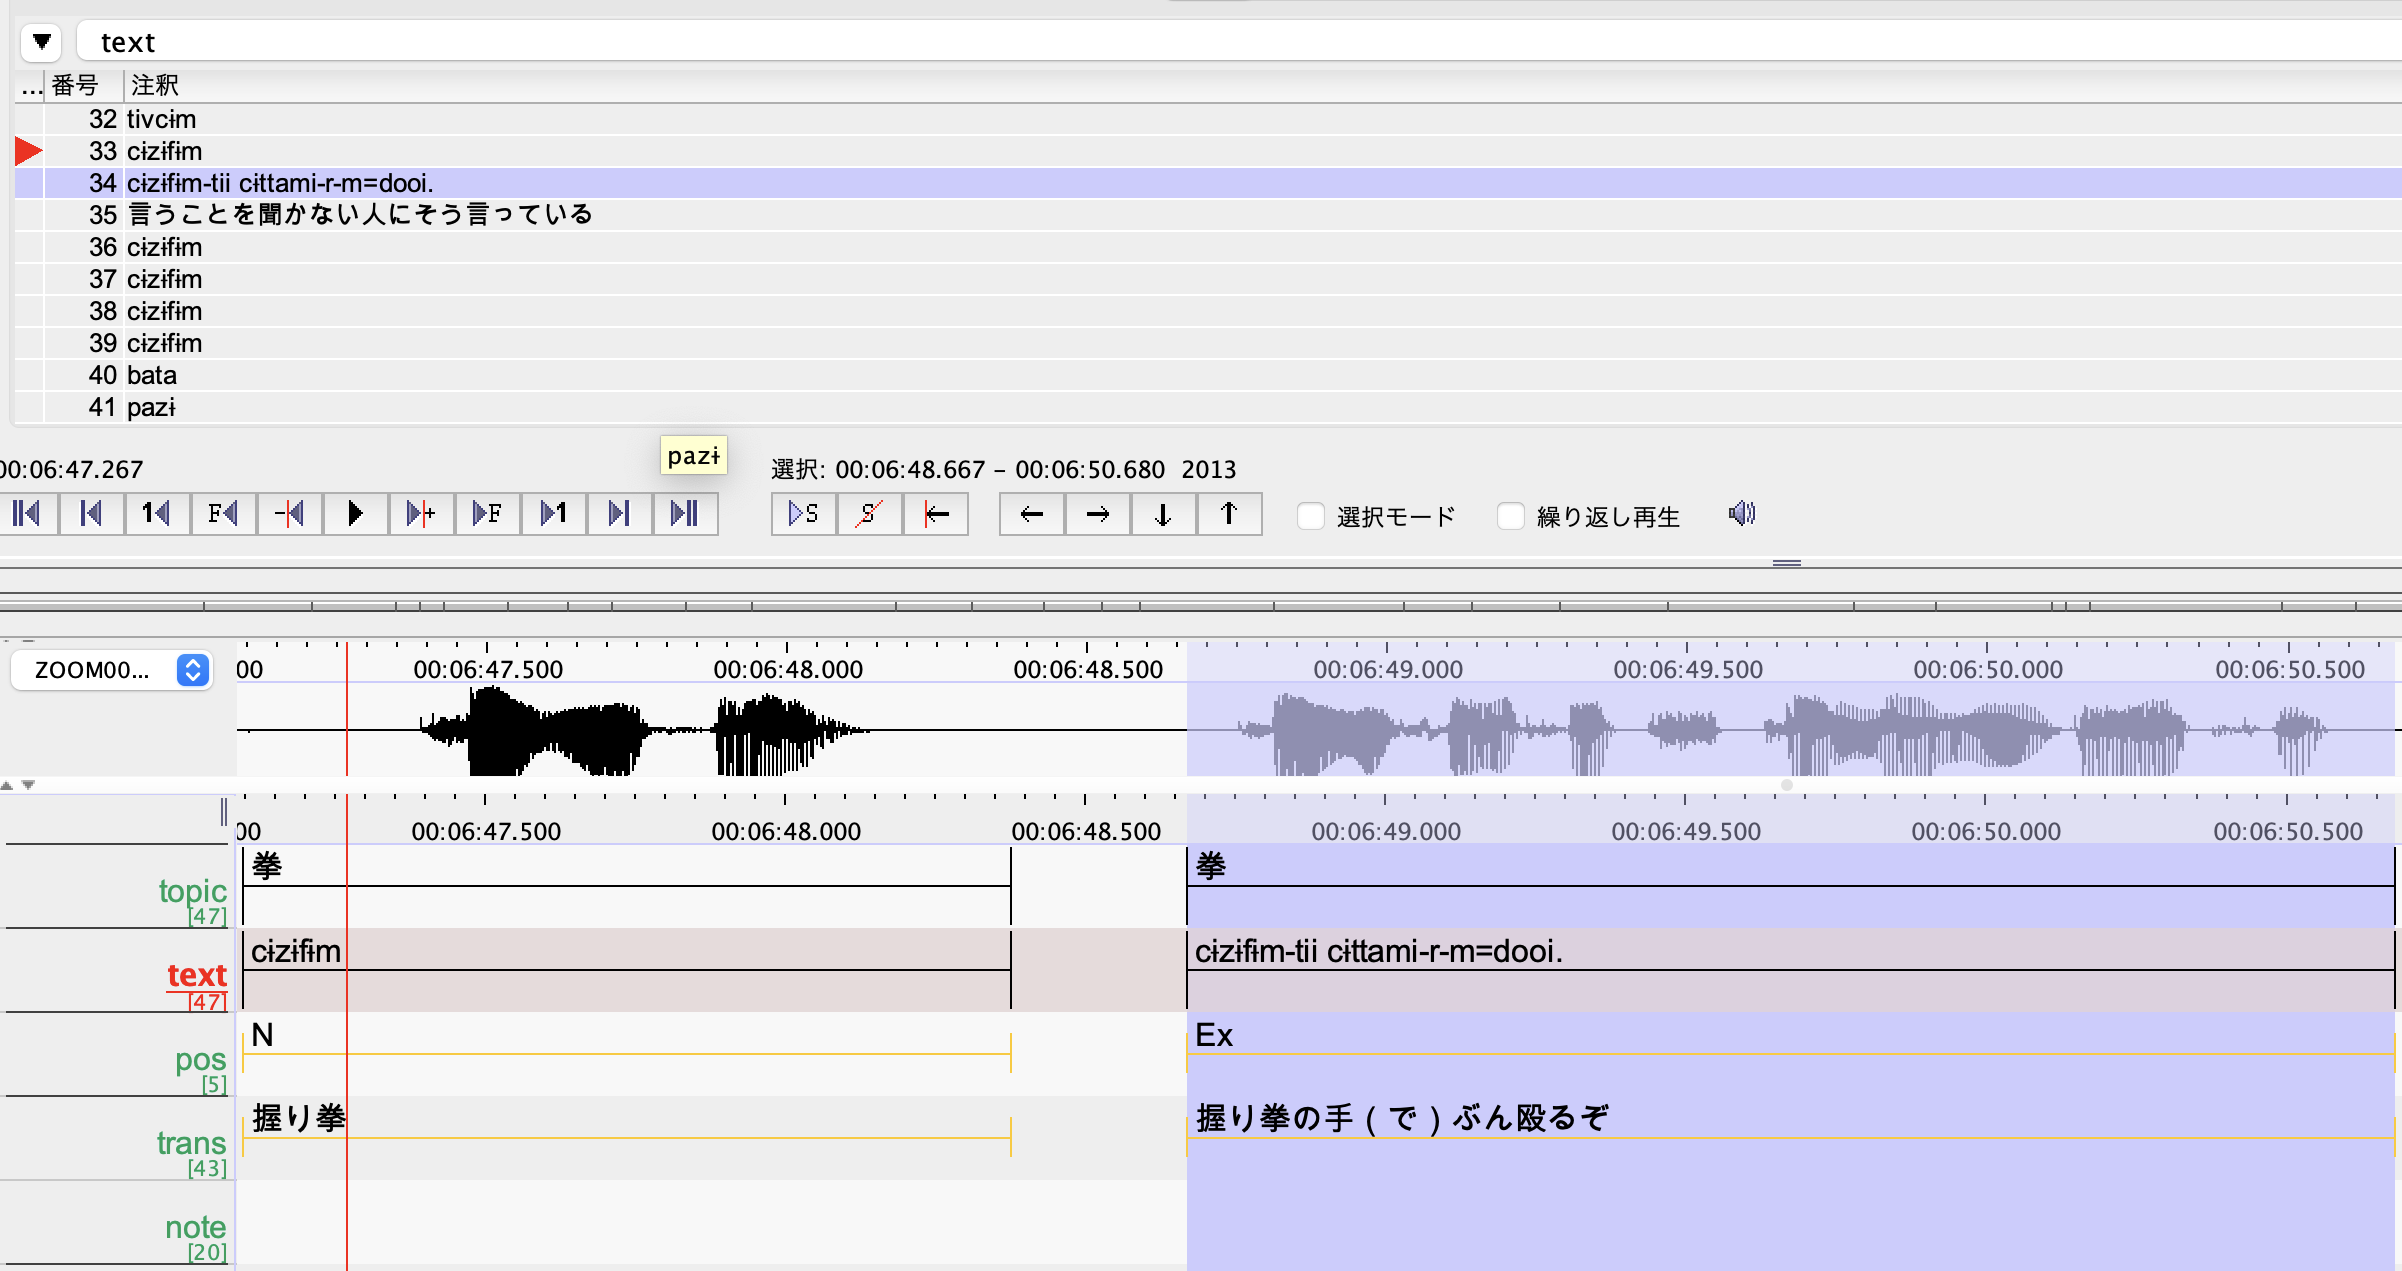Enable the 選択モード checkbox
The image size is (2402, 1271).
(1310, 516)
